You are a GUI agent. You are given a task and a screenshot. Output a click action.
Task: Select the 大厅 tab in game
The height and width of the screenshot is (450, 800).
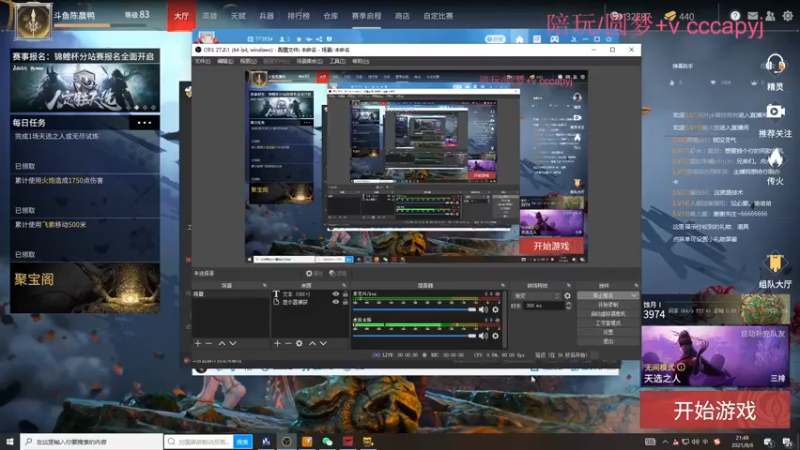181,16
